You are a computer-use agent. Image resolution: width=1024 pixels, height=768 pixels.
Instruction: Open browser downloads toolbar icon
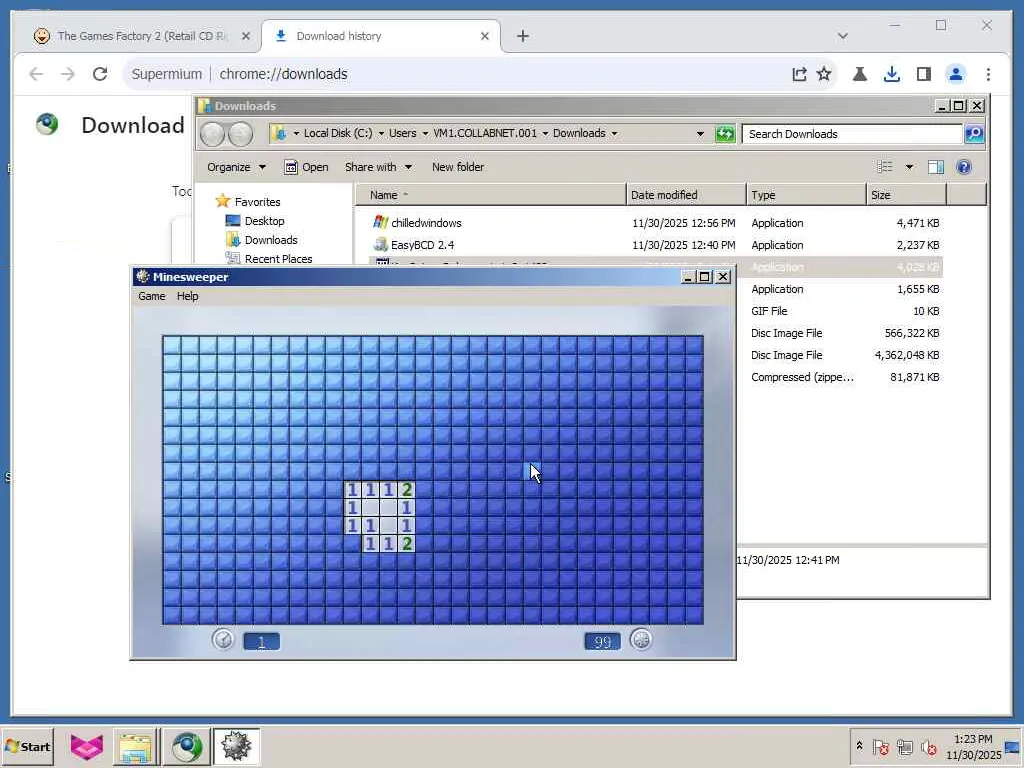pyautogui.click(x=891, y=74)
